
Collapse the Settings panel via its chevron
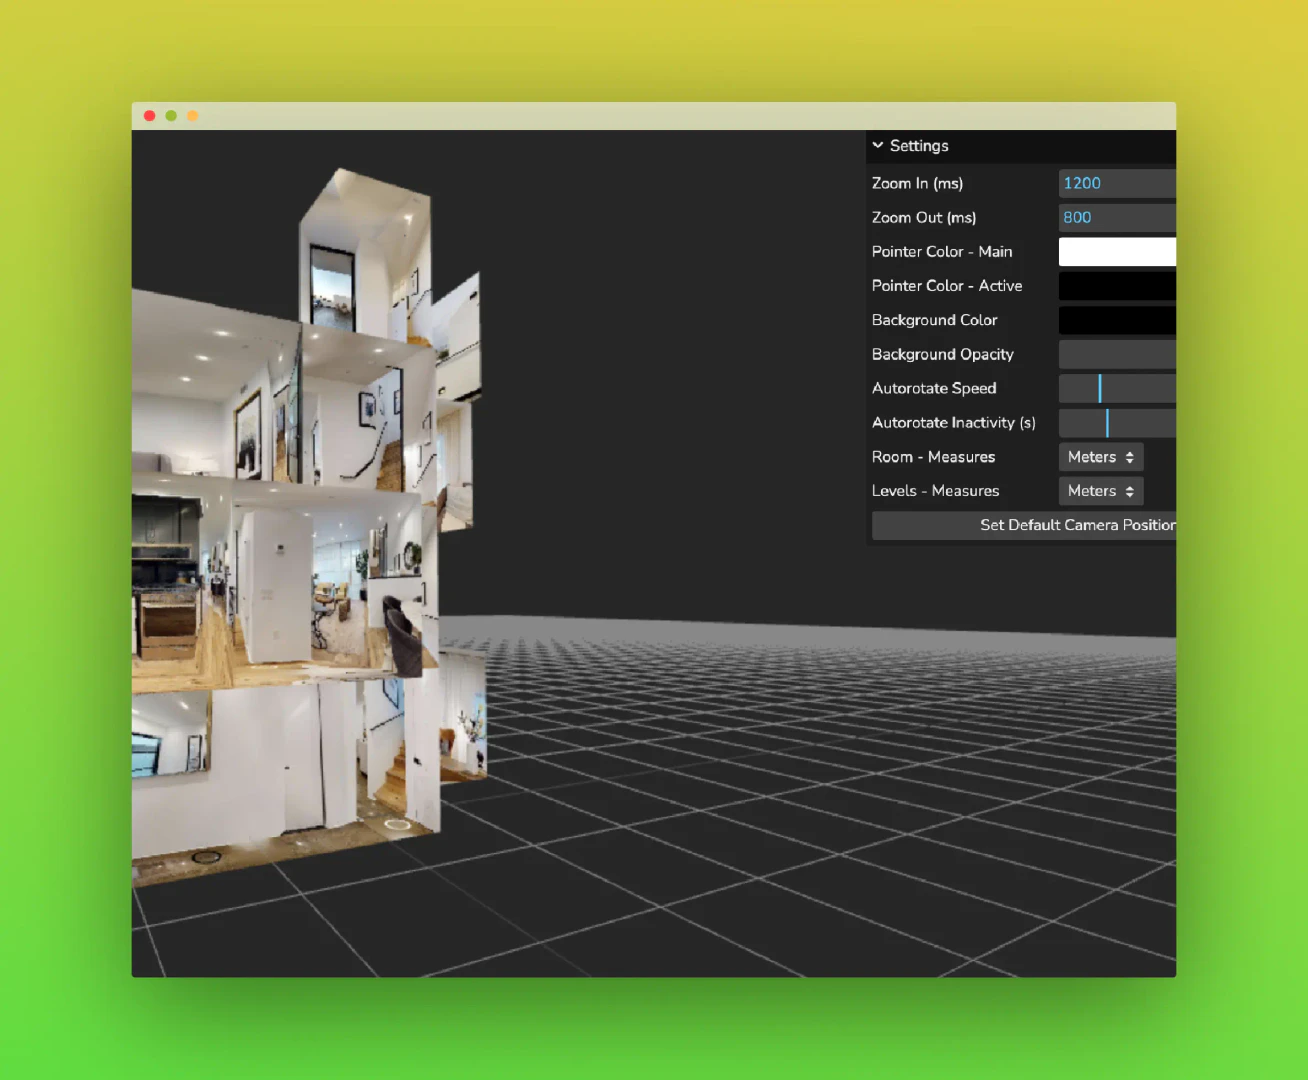tap(879, 145)
